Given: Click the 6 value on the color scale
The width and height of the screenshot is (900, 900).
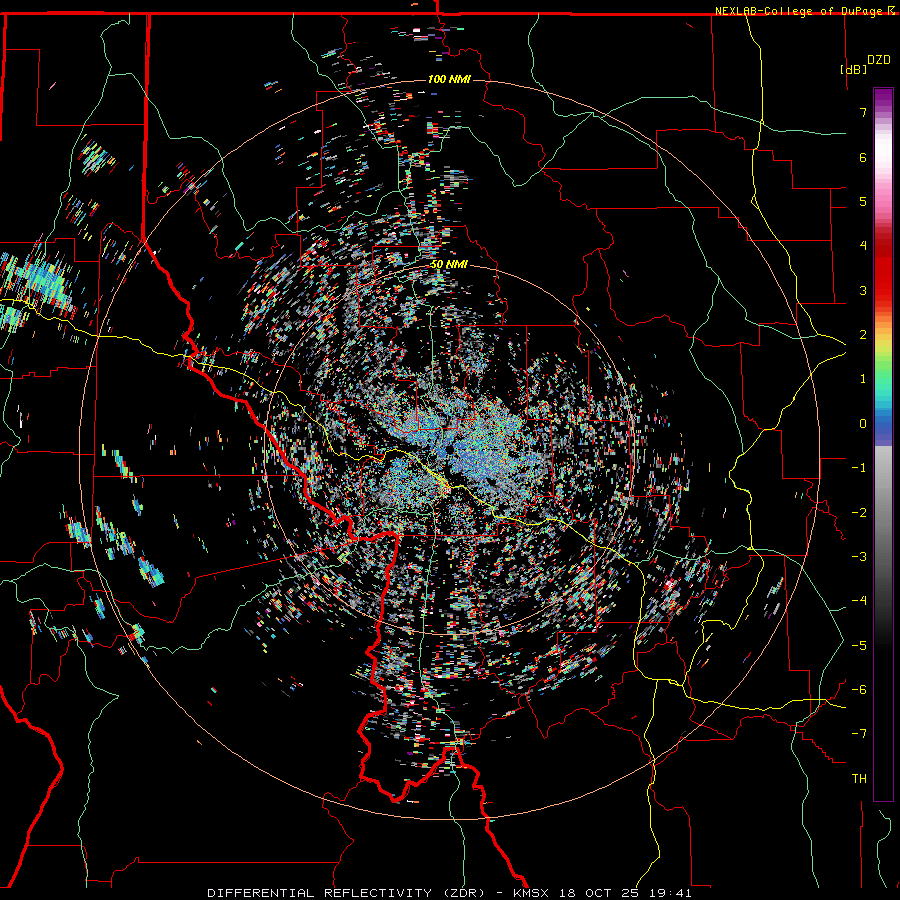Looking at the screenshot, I should click(x=863, y=157).
